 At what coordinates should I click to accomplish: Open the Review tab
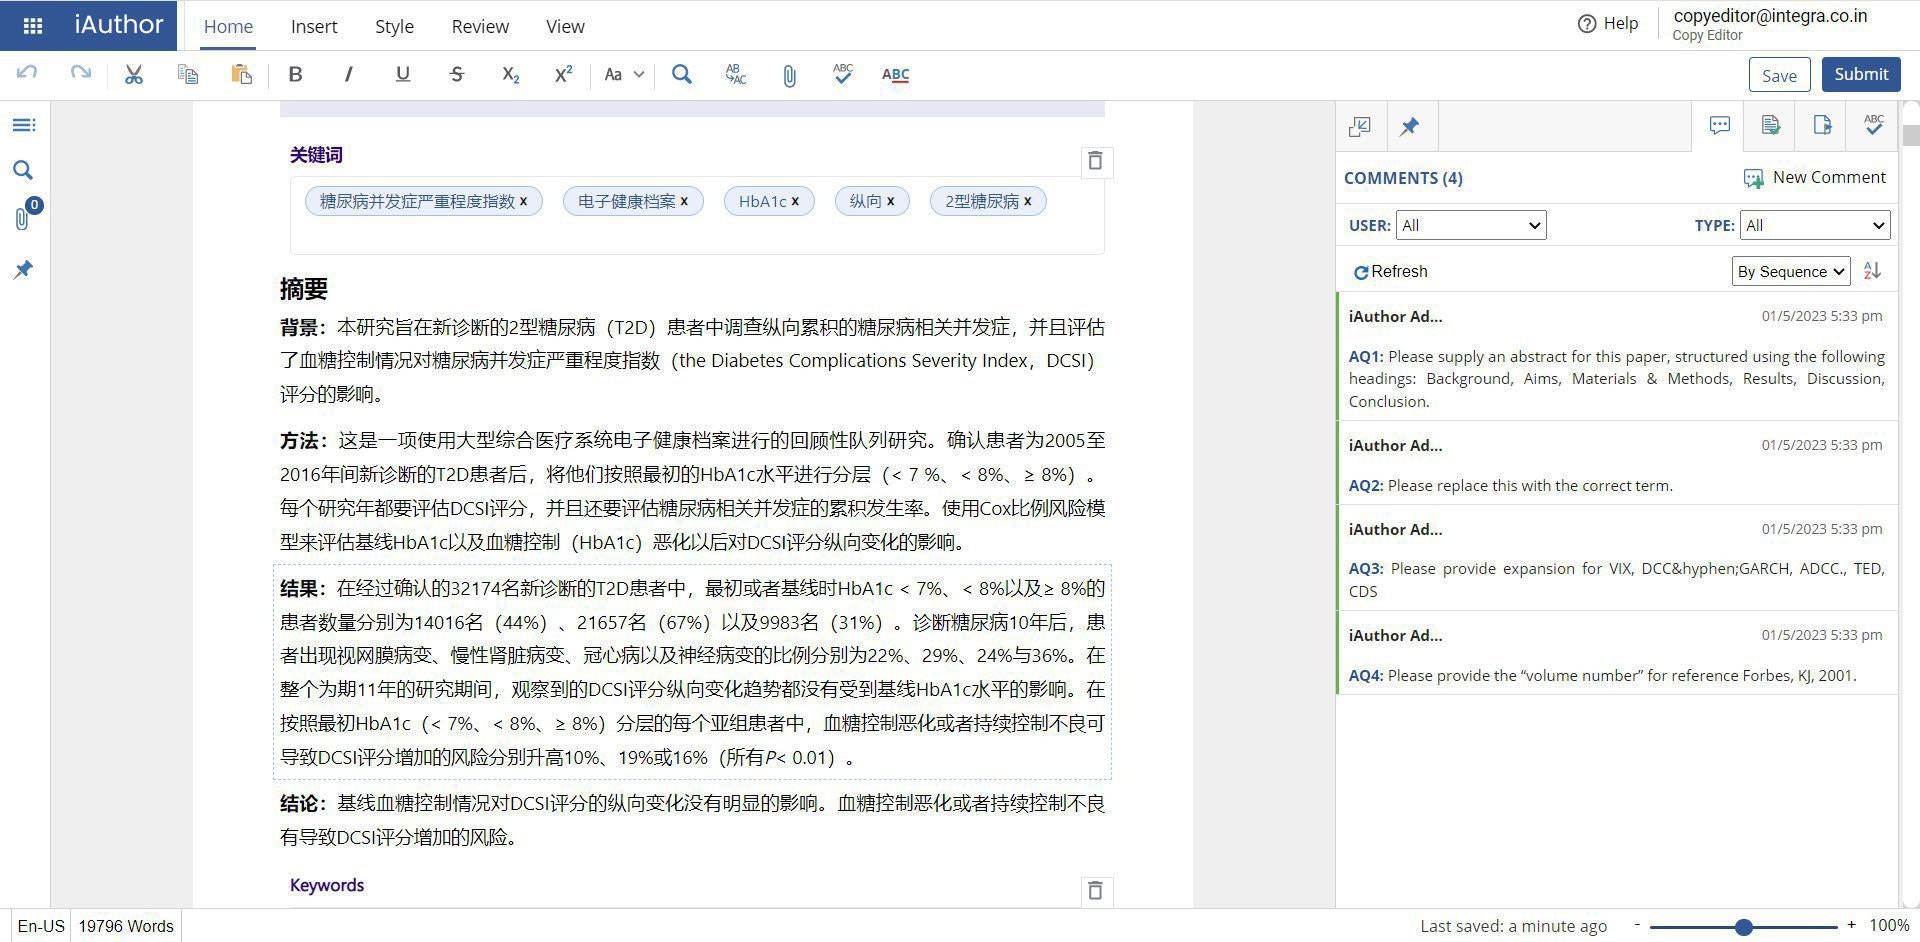point(480,27)
